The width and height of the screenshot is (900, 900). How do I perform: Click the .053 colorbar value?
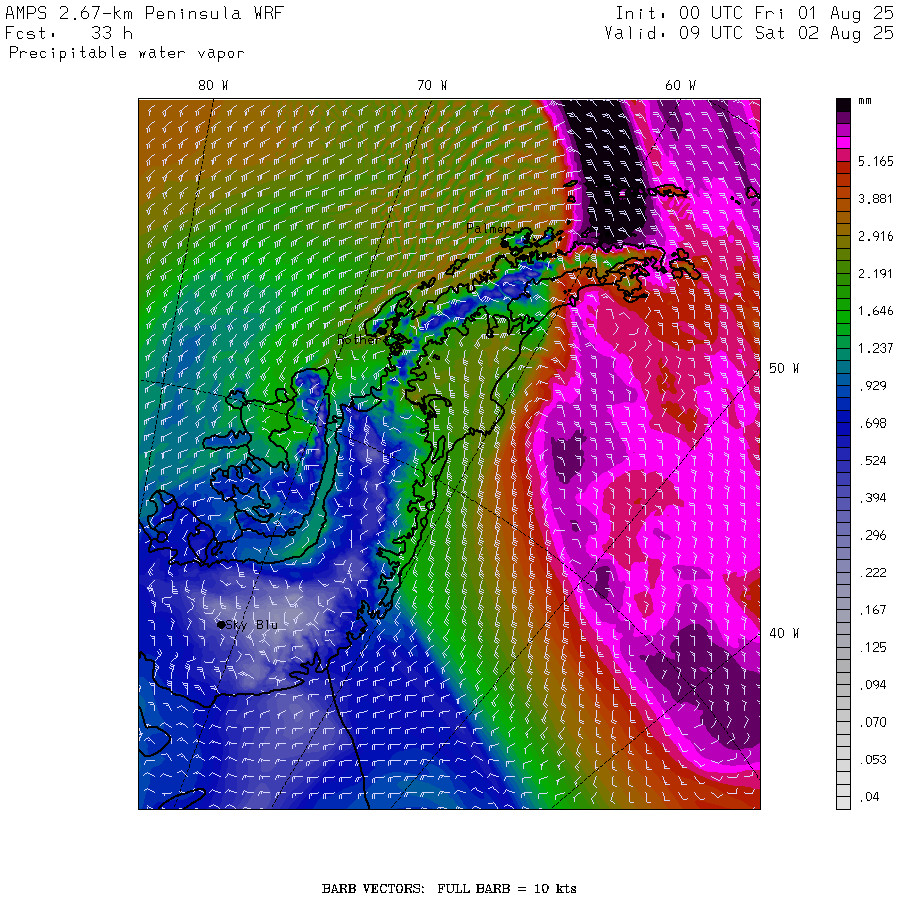[x=873, y=760]
